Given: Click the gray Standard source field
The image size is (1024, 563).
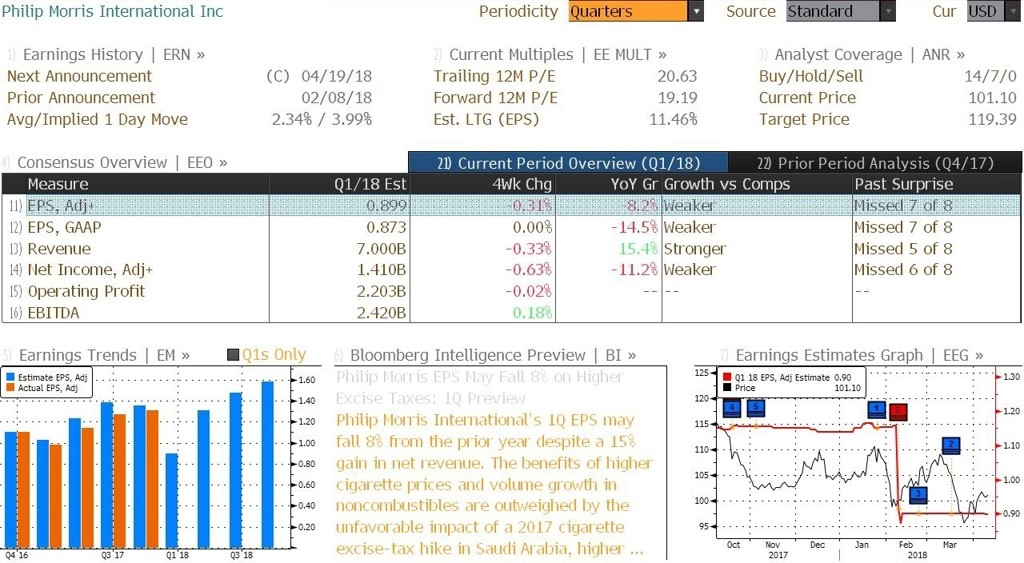Looking at the screenshot, I should [x=833, y=11].
